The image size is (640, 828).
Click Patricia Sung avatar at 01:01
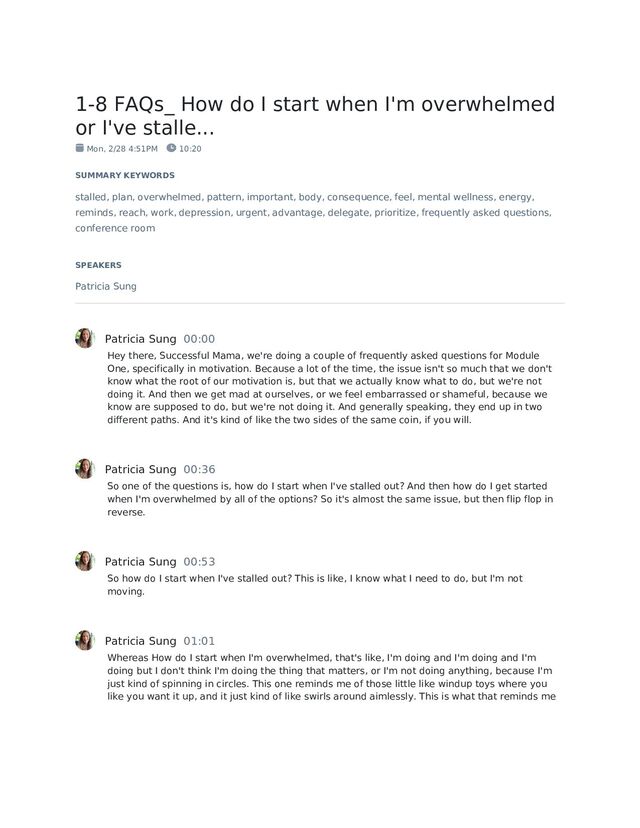coord(85,641)
